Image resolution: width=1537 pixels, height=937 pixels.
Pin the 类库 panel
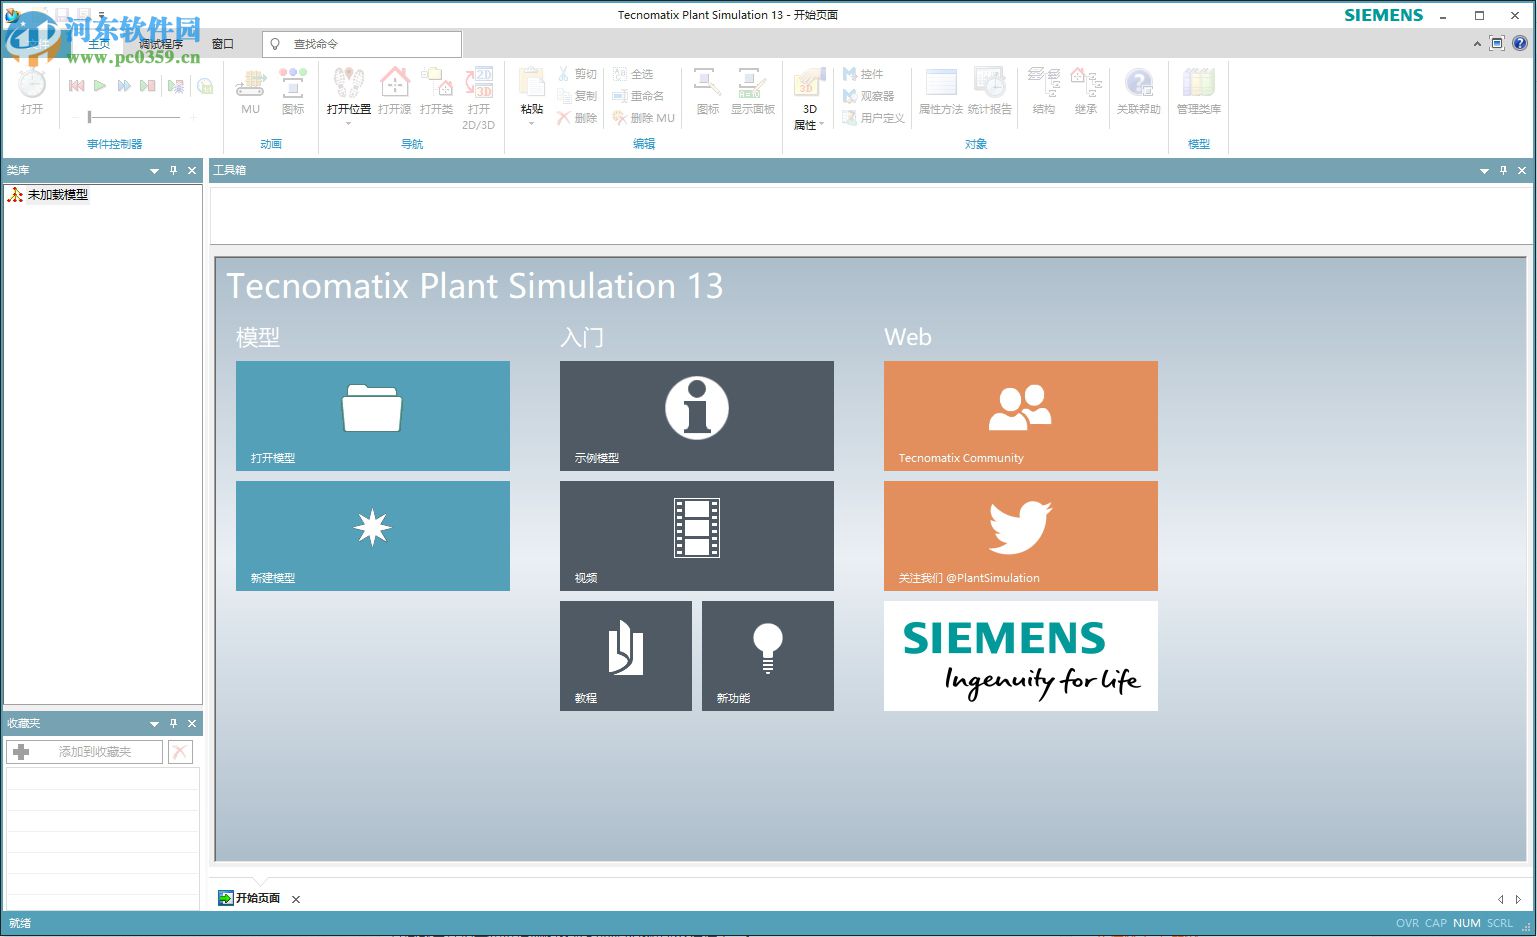point(173,171)
